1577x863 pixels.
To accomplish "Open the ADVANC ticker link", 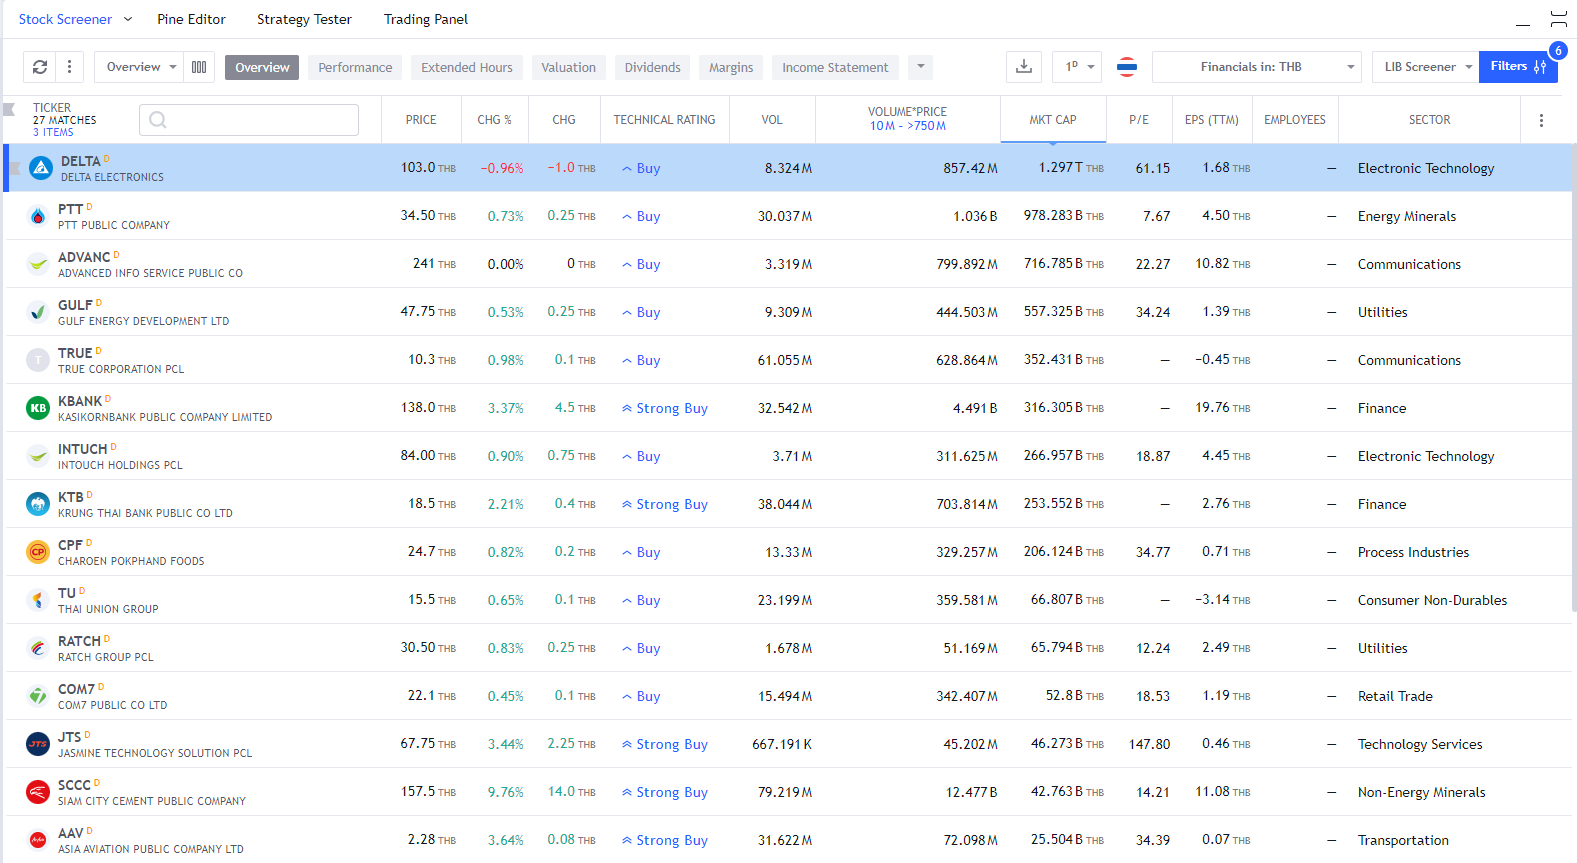I will pos(84,257).
